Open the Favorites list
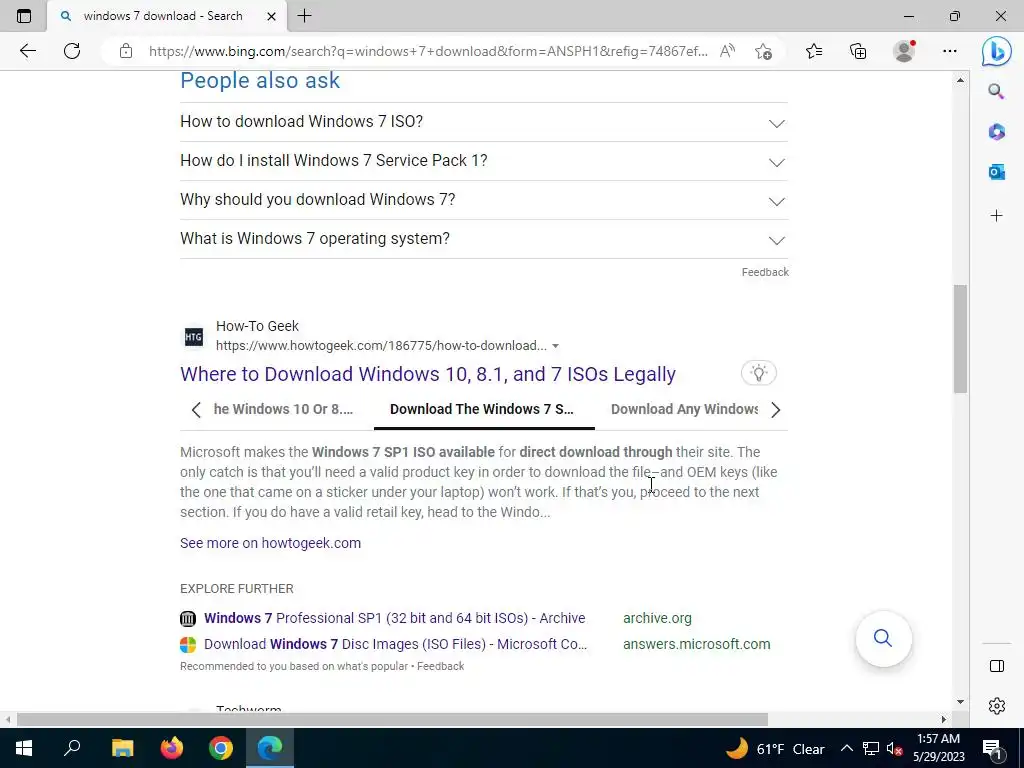The image size is (1024, 768). [x=814, y=51]
